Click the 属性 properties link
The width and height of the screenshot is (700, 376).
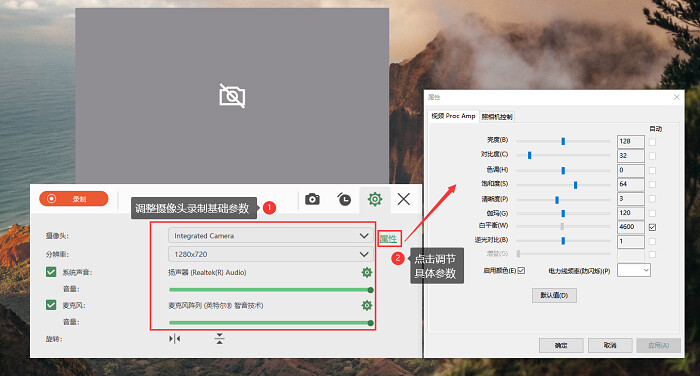(x=388, y=239)
